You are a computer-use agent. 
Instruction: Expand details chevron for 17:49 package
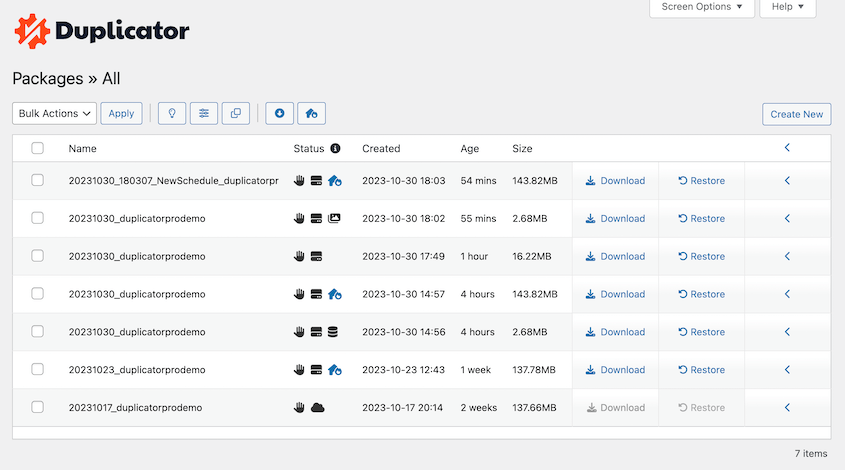tap(787, 256)
